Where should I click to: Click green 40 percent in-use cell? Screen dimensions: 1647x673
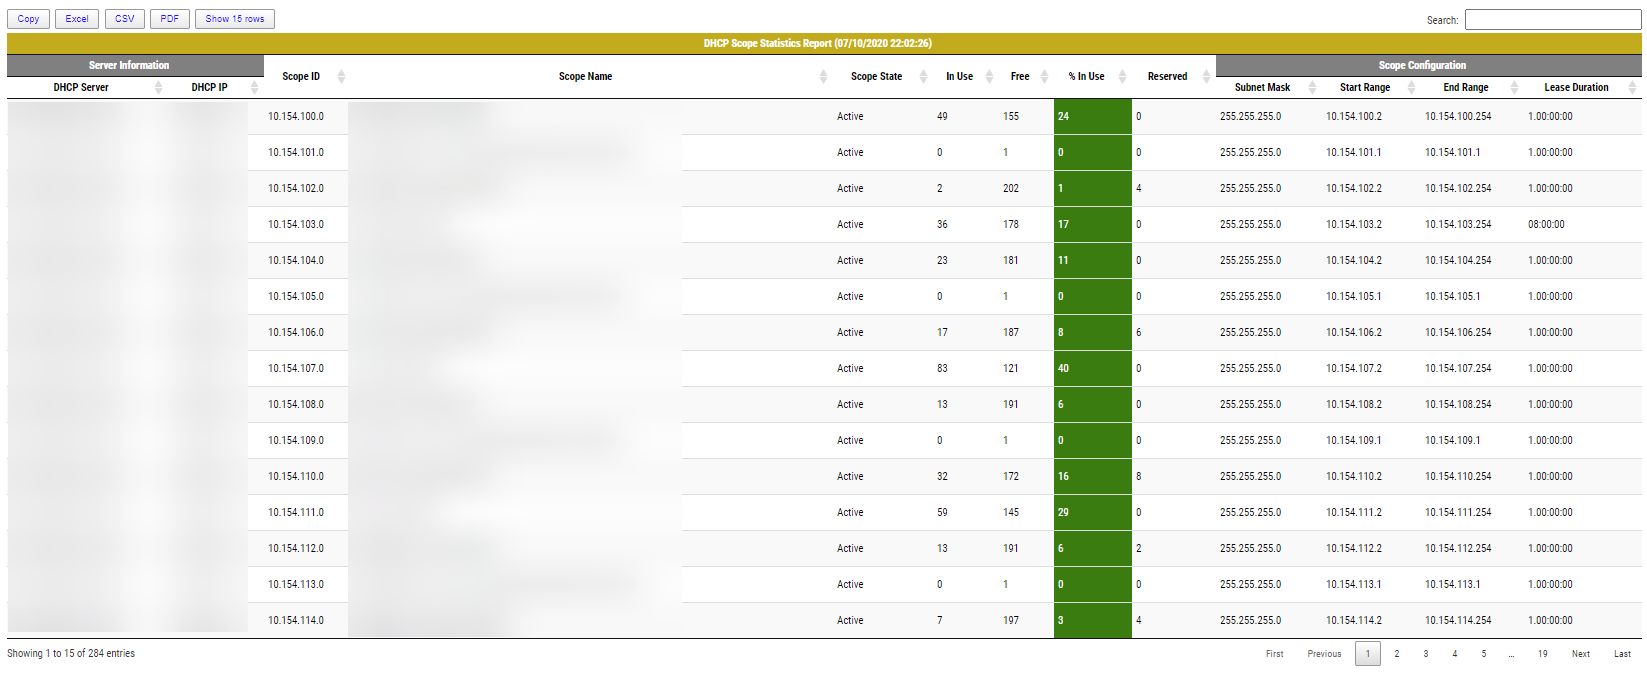[1092, 369]
